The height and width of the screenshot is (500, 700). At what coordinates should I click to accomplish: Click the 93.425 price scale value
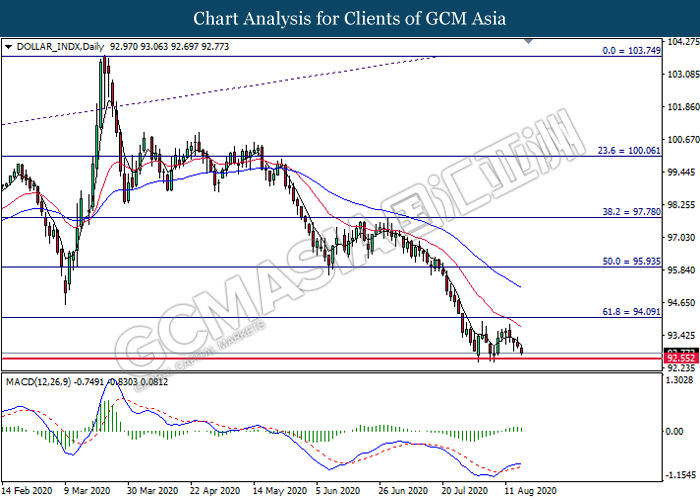click(682, 335)
